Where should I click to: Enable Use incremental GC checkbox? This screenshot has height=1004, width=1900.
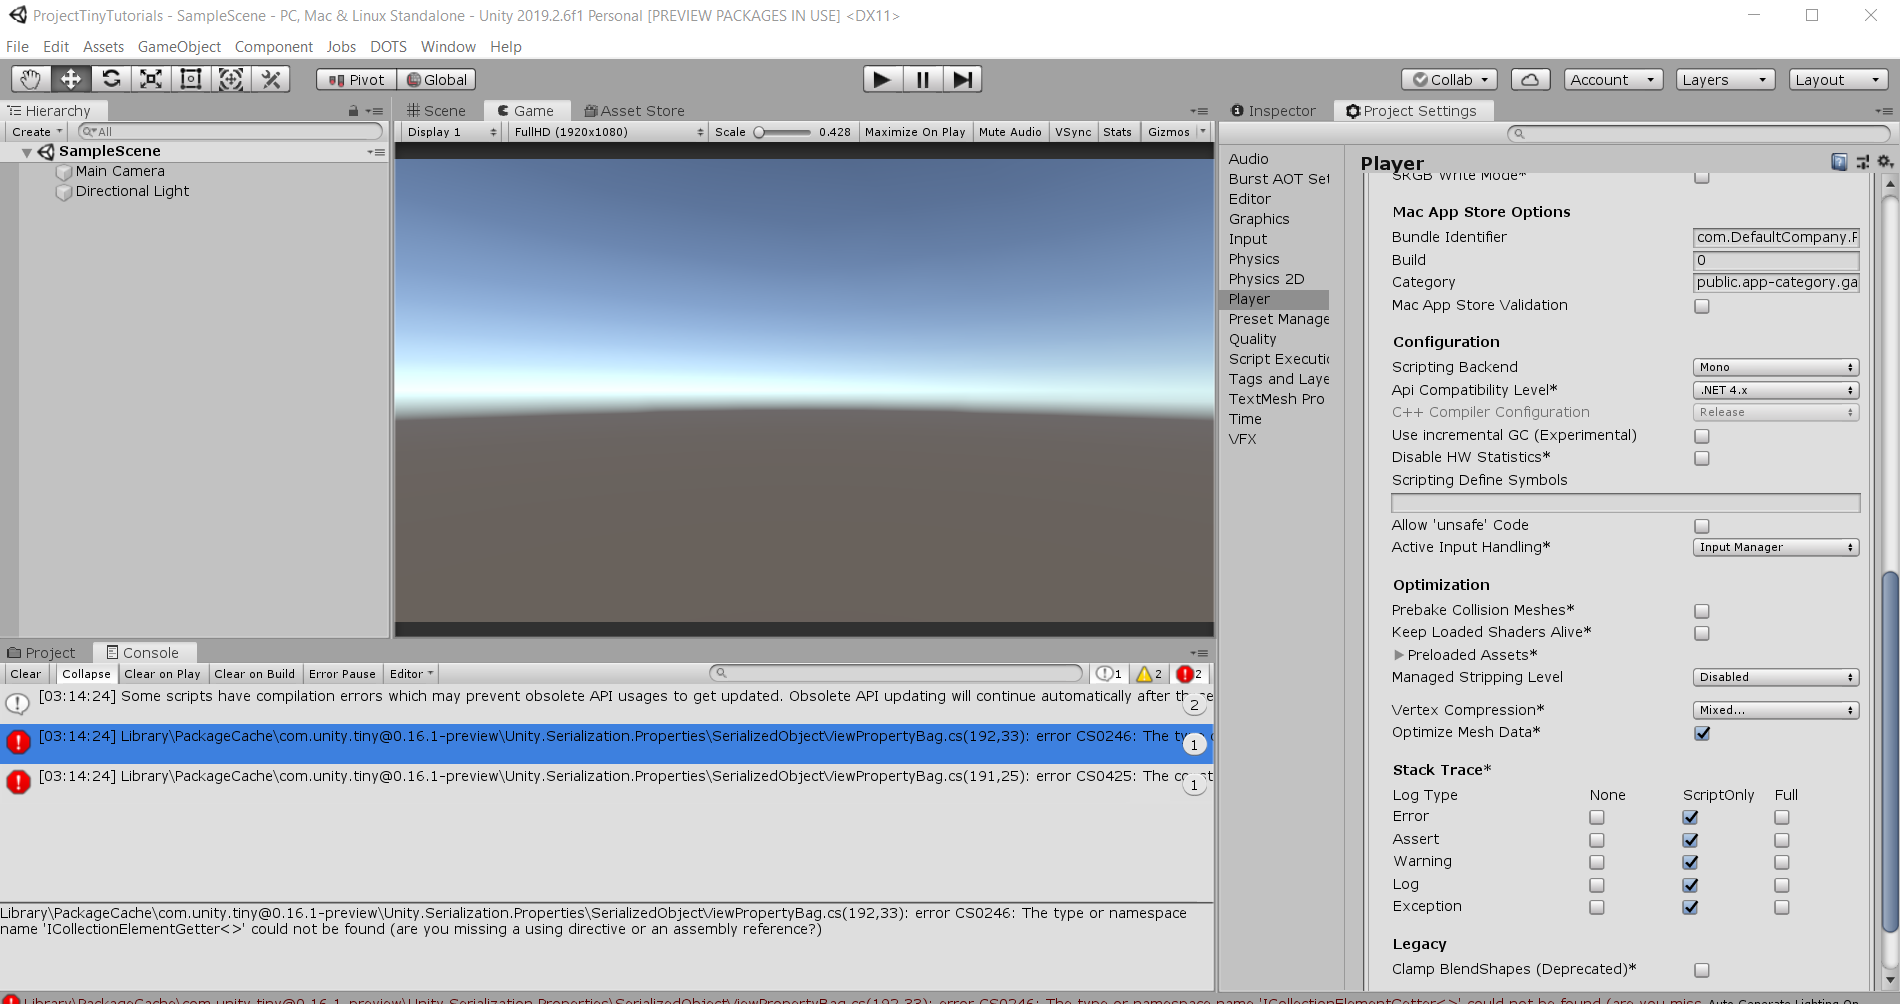tap(1702, 436)
